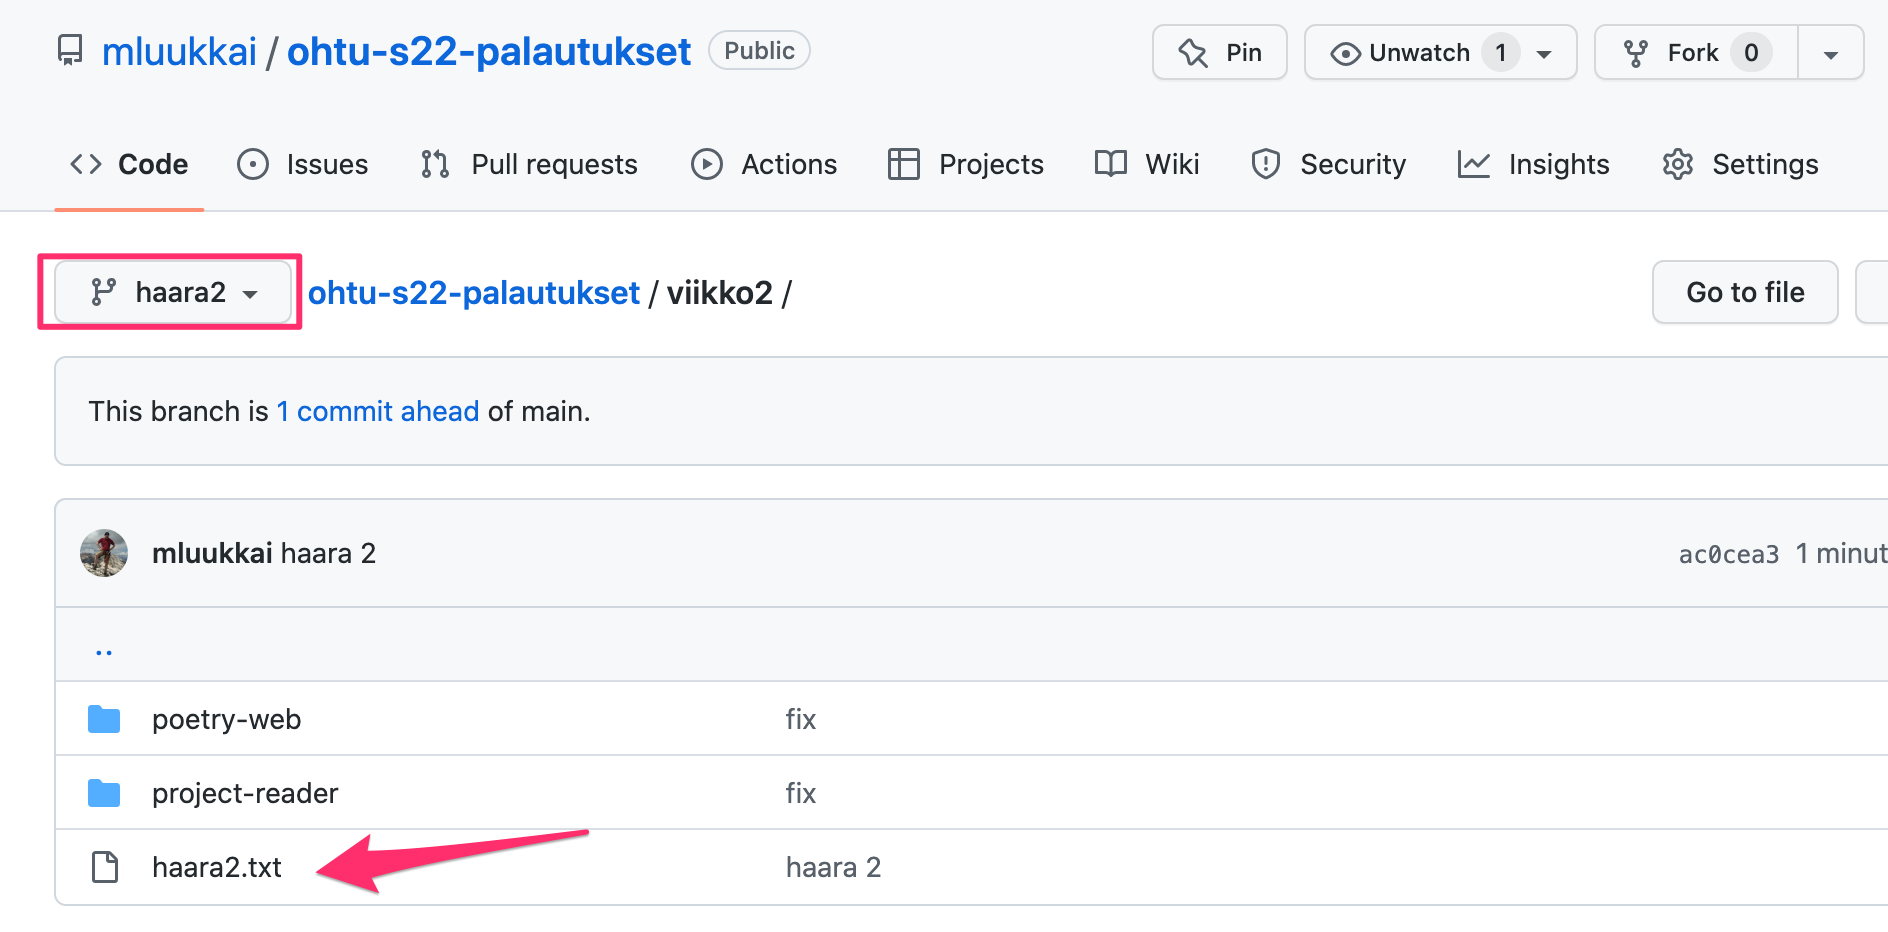Open the haara2 branch selector dropdown
This screenshot has height=932, width=1888.
(174, 292)
